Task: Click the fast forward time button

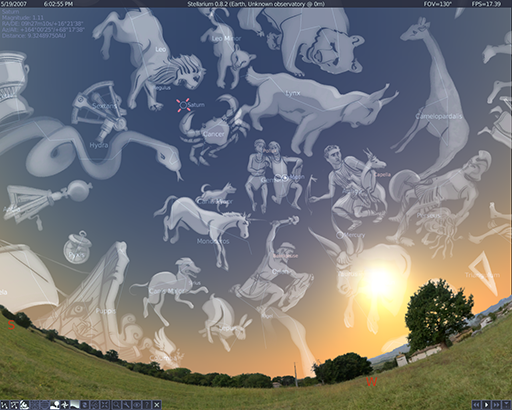Action: pyautogui.click(x=497, y=405)
